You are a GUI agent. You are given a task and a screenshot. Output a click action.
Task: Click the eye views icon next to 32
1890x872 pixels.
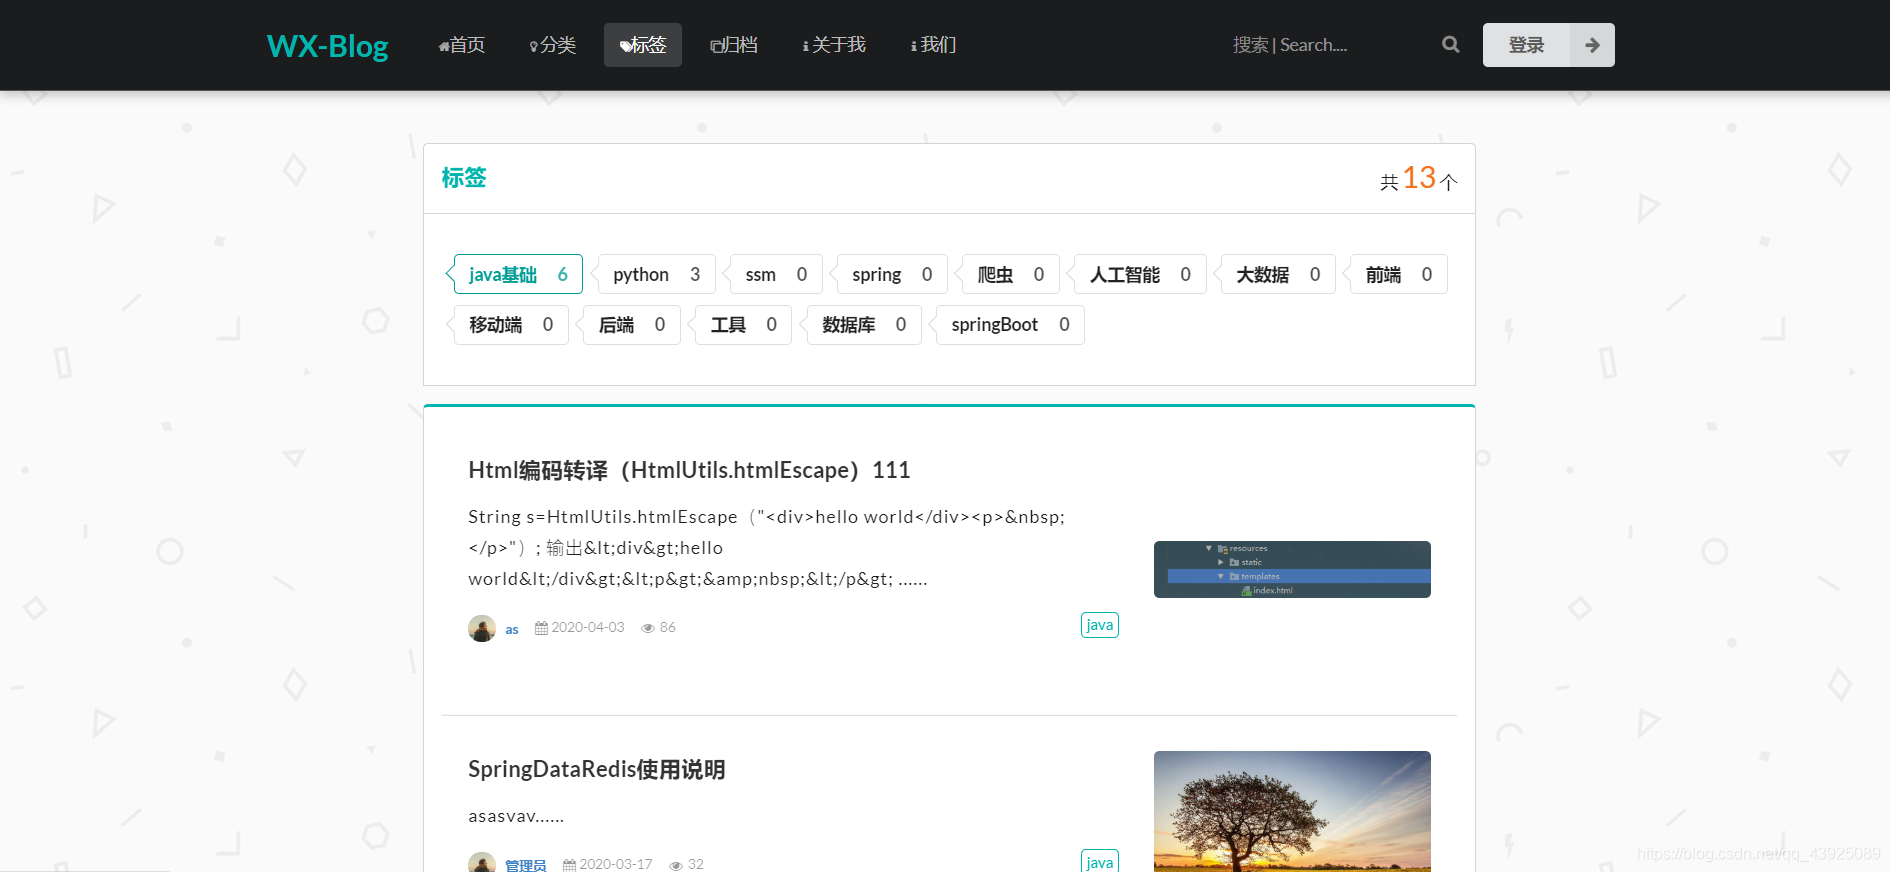pyautogui.click(x=676, y=865)
